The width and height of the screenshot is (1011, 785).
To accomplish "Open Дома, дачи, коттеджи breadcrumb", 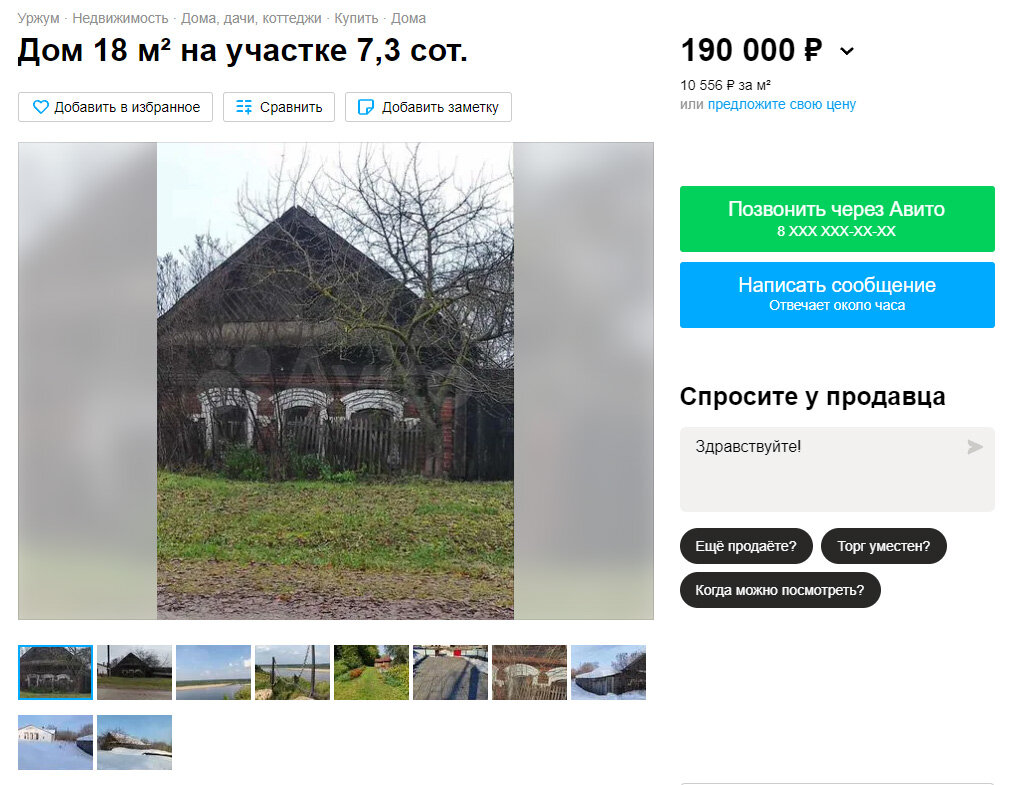I will [251, 18].
